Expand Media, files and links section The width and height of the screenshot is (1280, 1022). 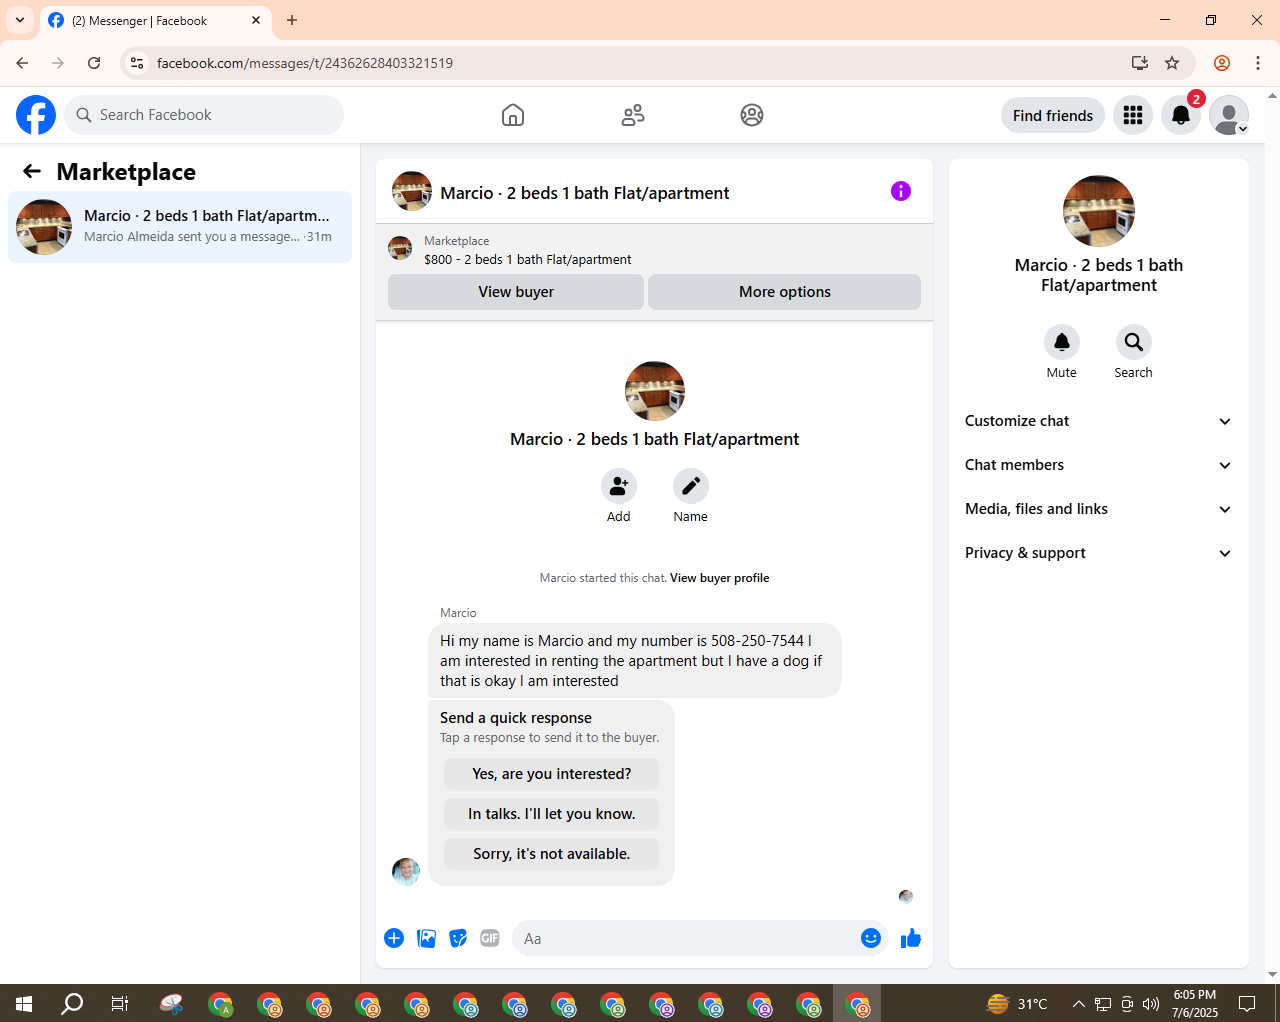tap(1099, 509)
